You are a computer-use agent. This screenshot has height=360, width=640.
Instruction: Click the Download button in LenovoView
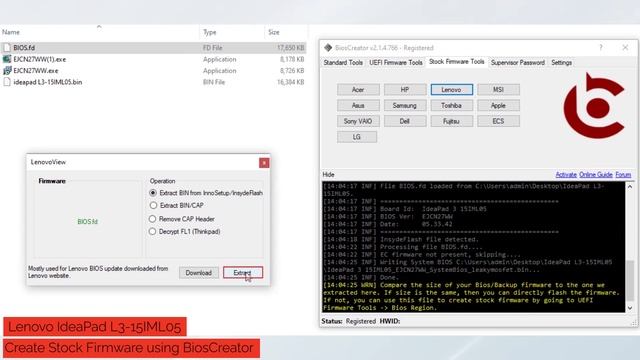(x=198, y=273)
